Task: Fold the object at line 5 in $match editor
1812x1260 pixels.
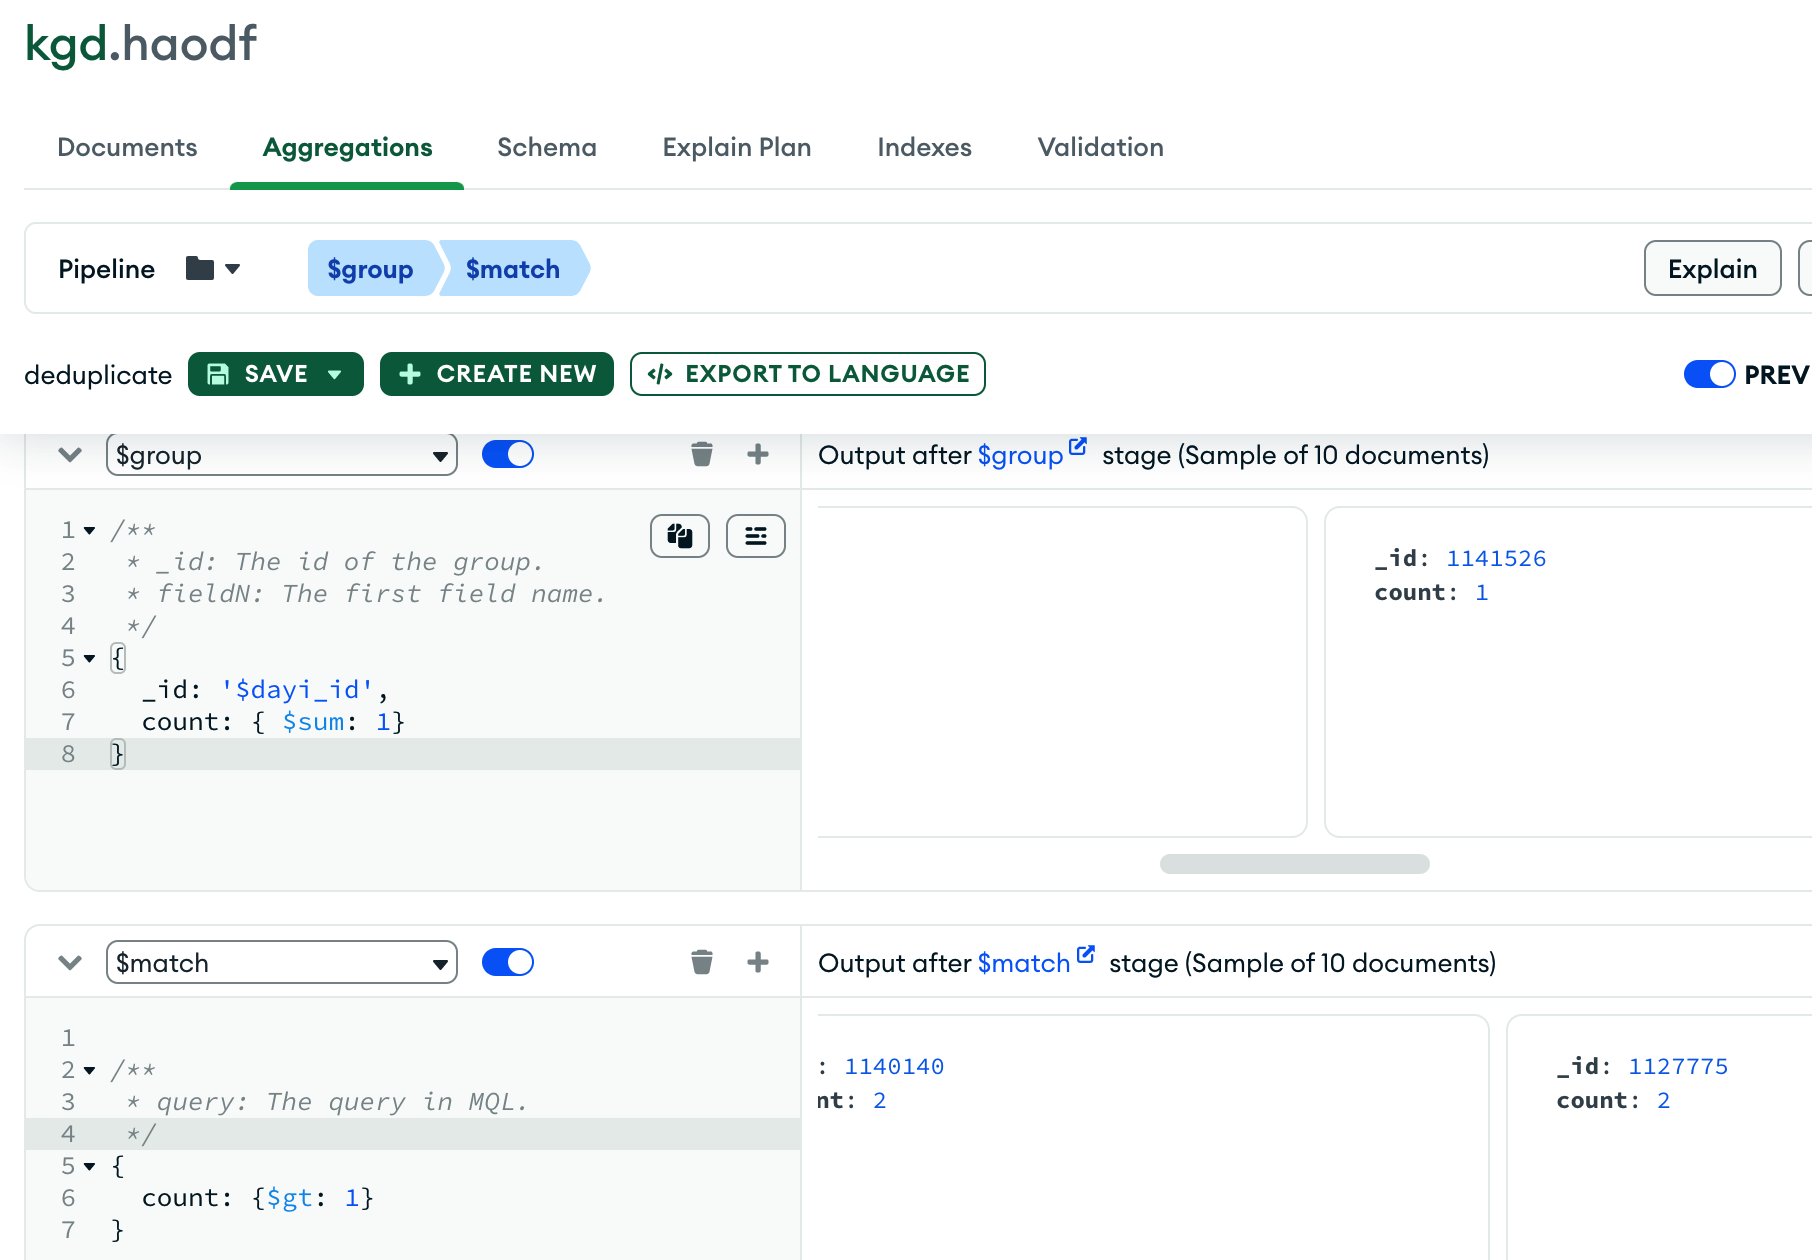Action: (90, 1166)
